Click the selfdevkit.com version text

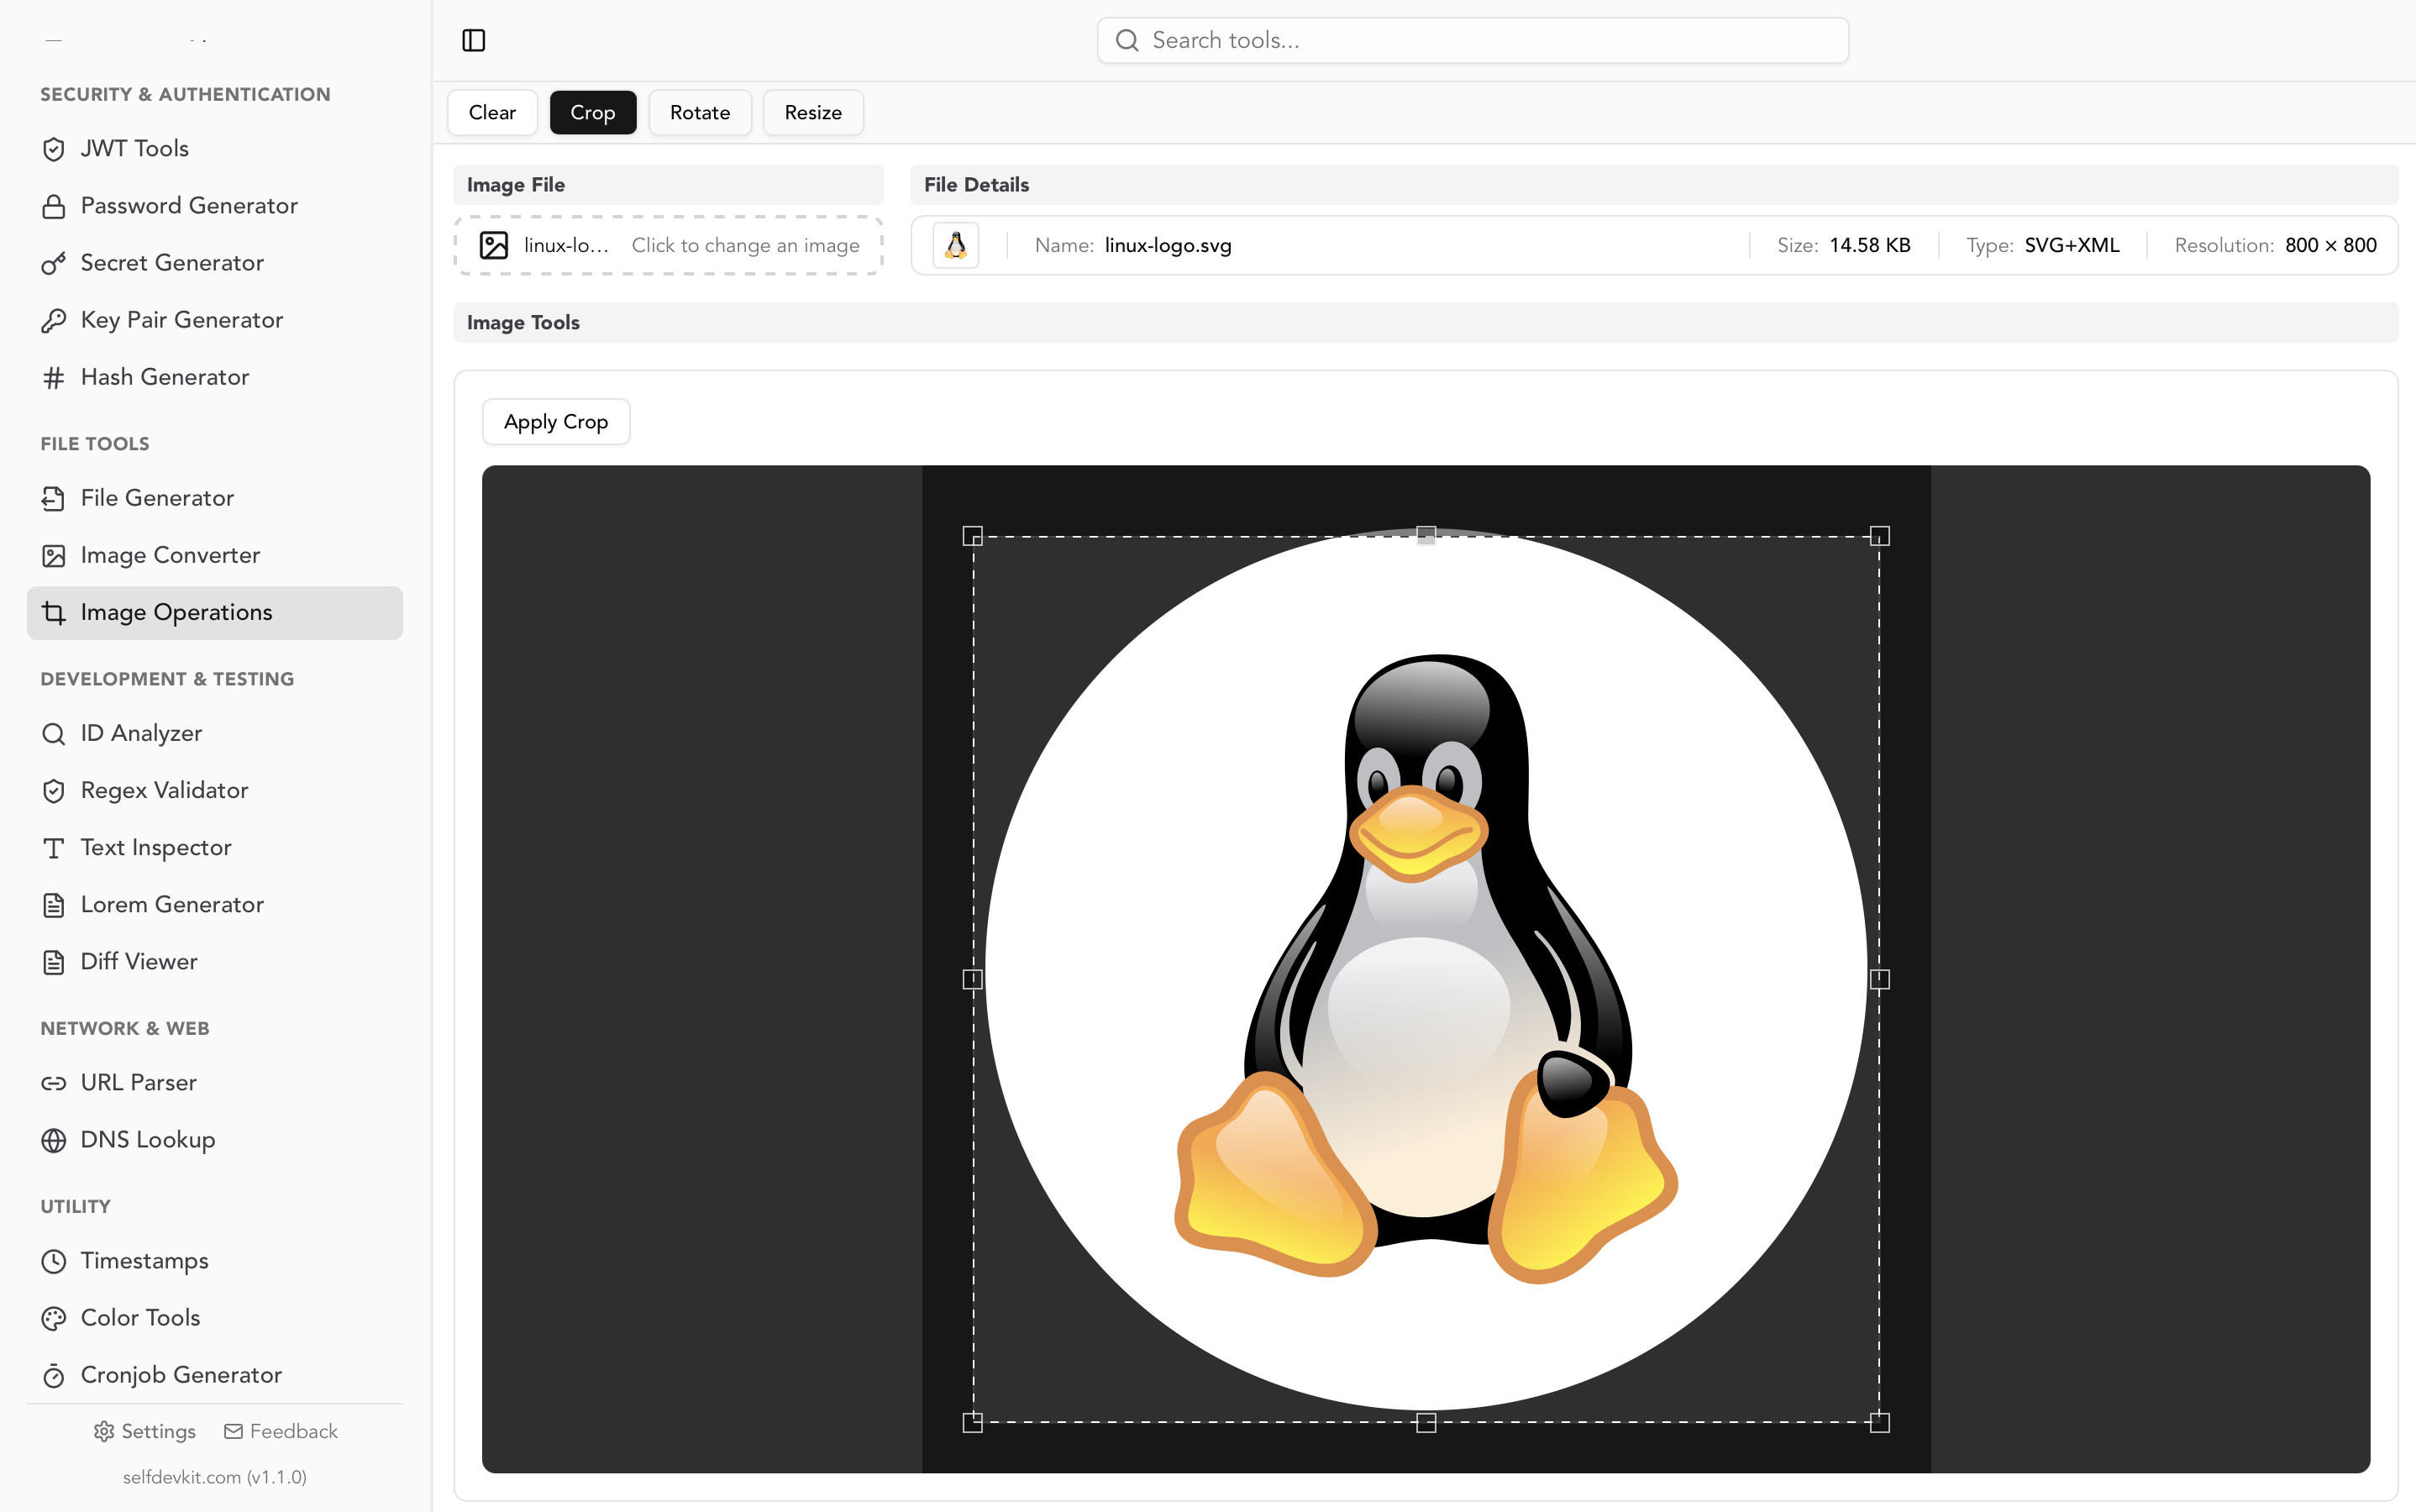(215, 1477)
